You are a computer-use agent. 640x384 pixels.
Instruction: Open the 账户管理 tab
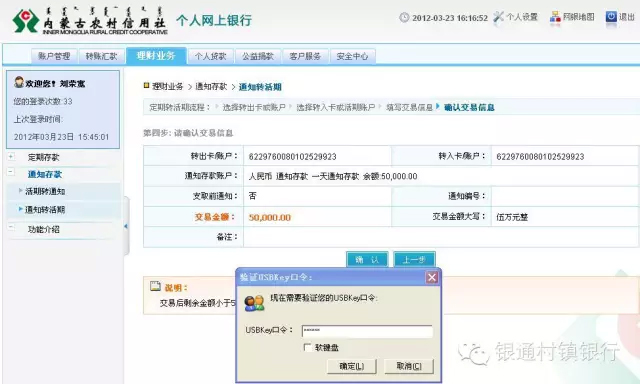tap(54, 56)
